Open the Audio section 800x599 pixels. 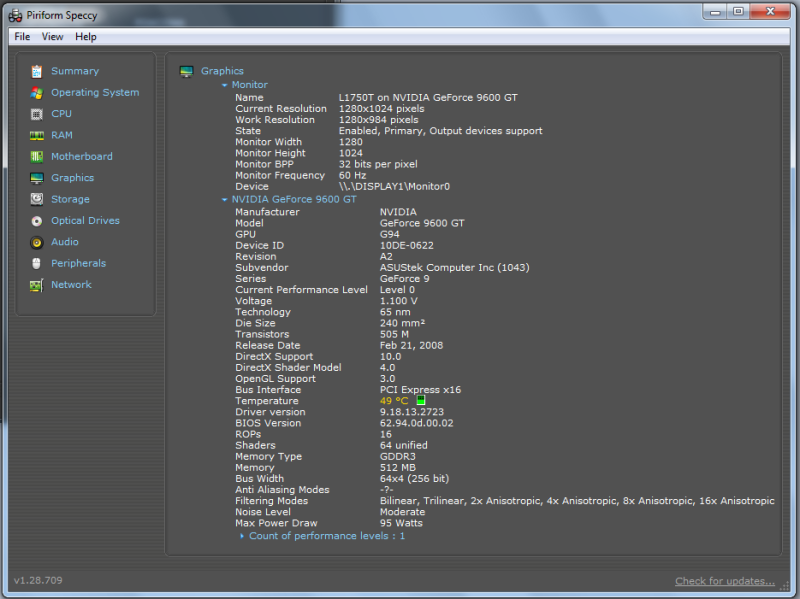pyautogui.click(x=65, y=242)
